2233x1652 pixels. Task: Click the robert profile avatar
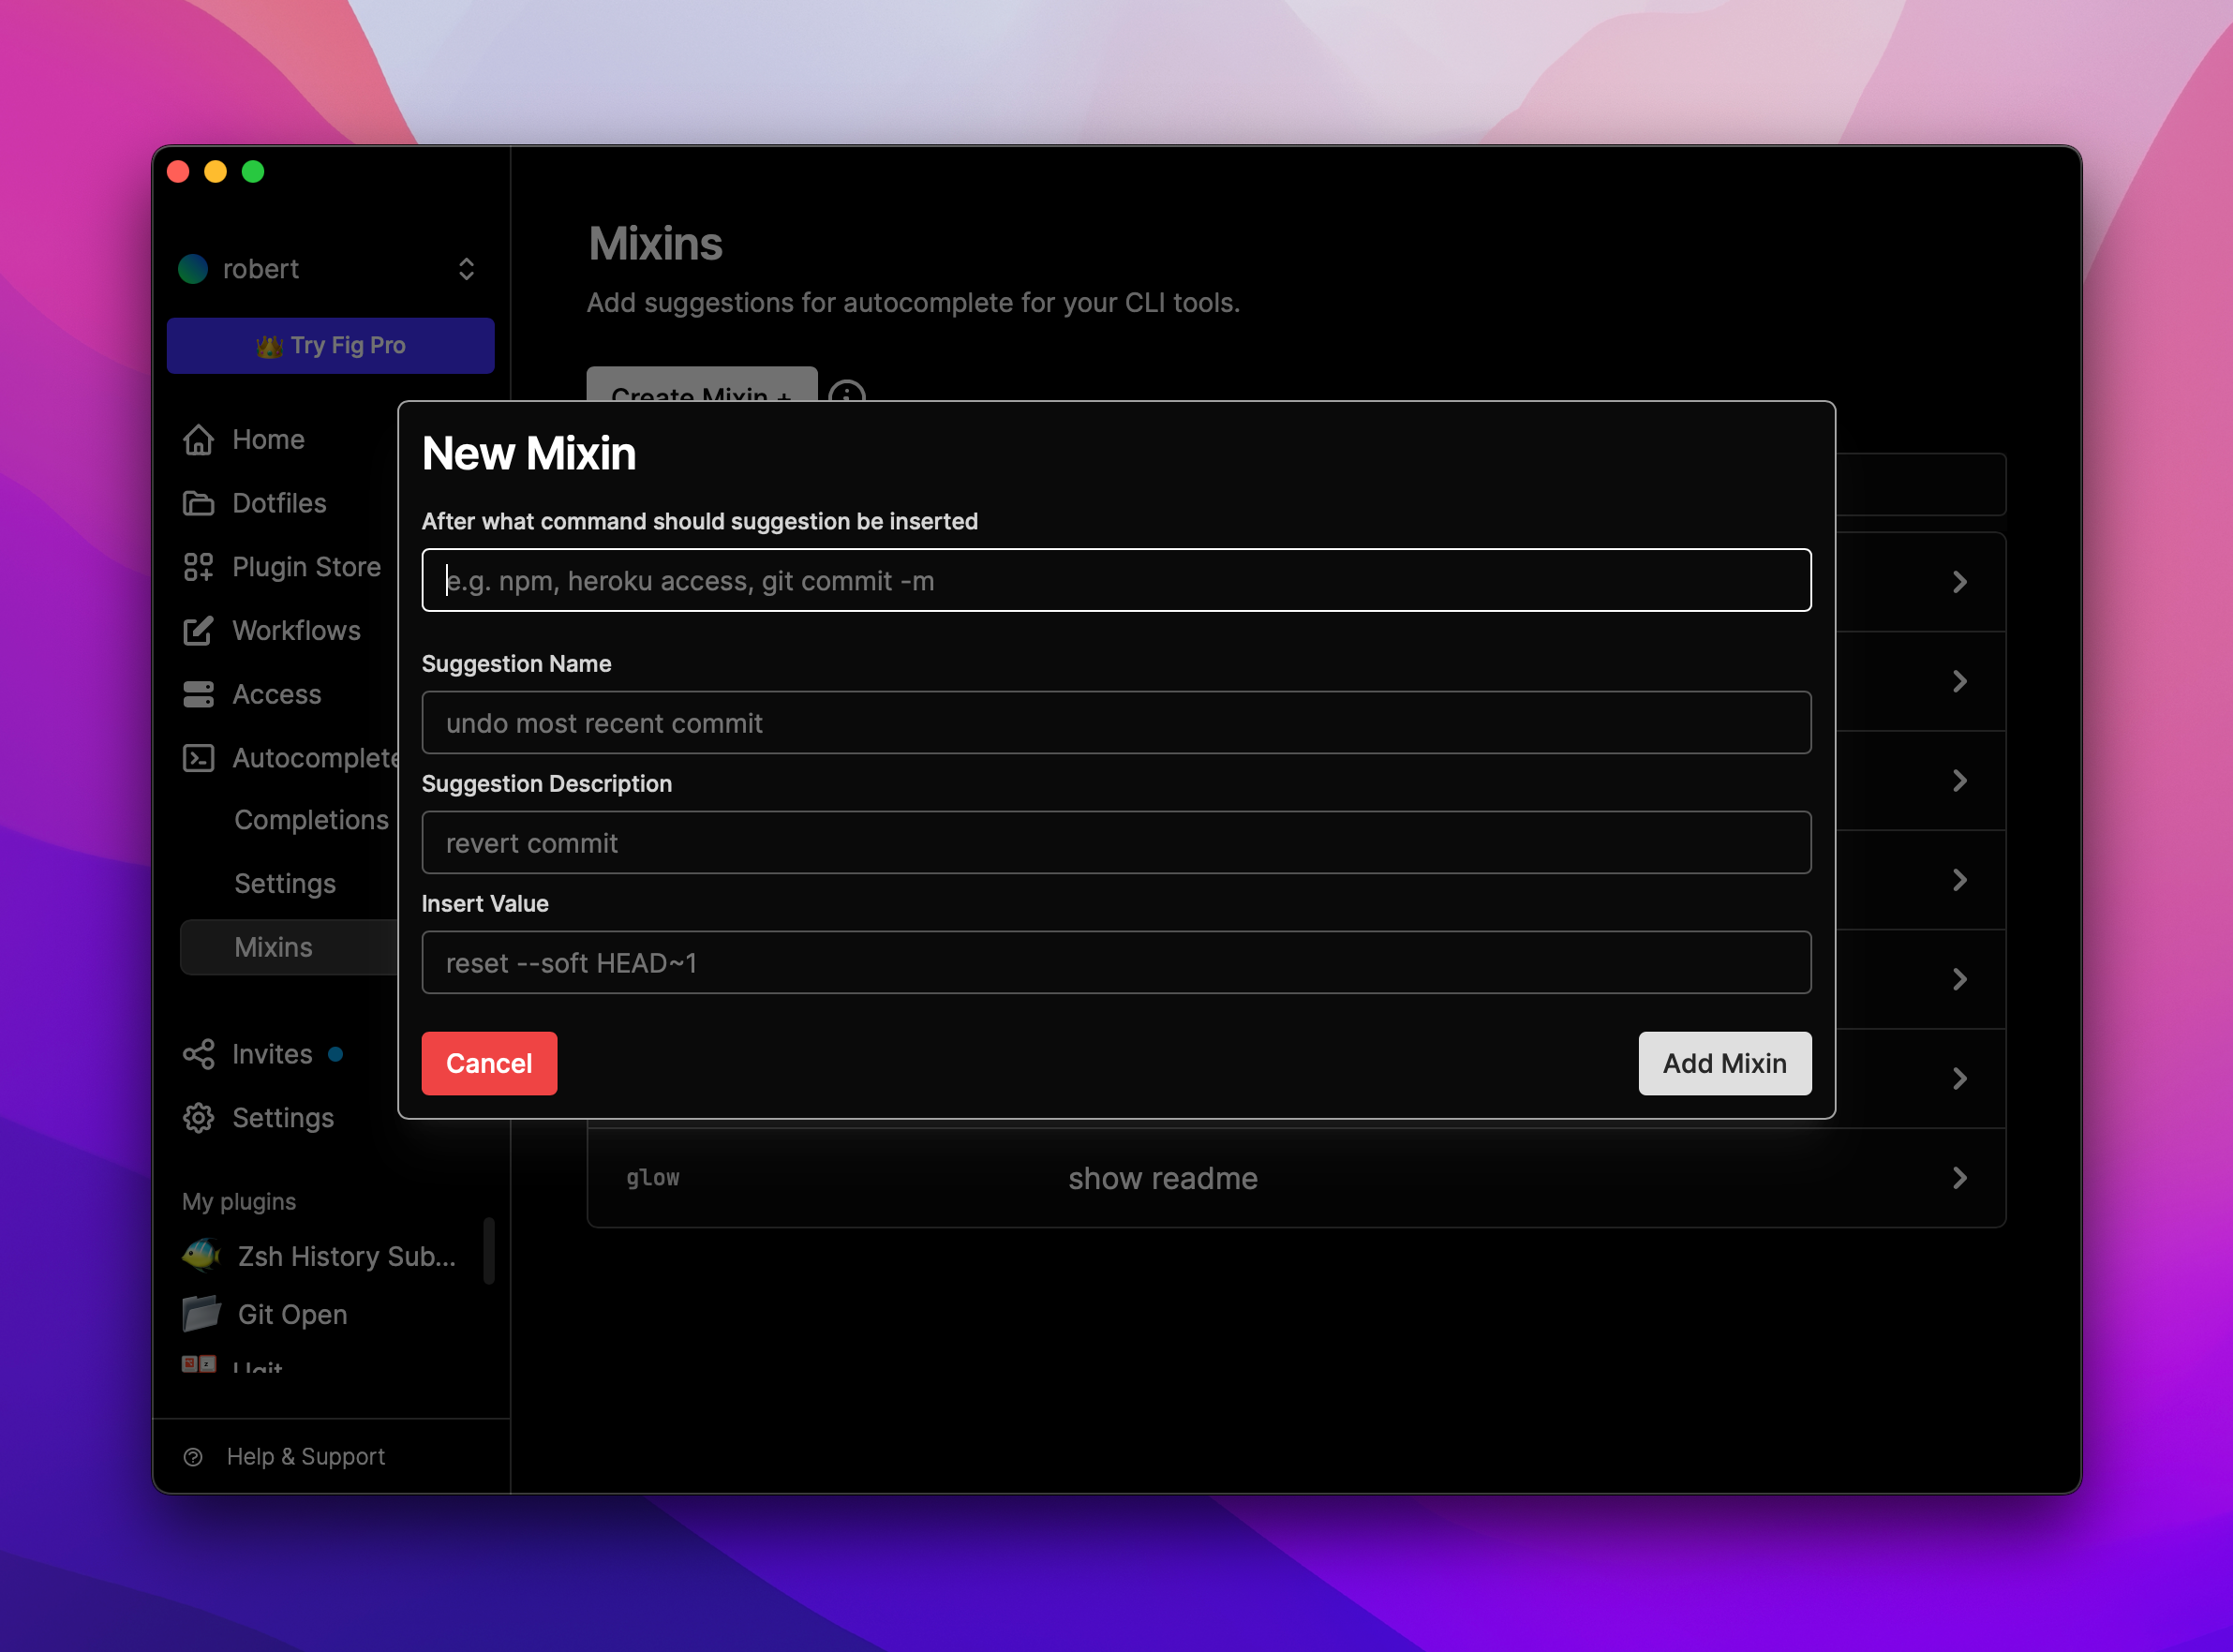click(192, 268)
